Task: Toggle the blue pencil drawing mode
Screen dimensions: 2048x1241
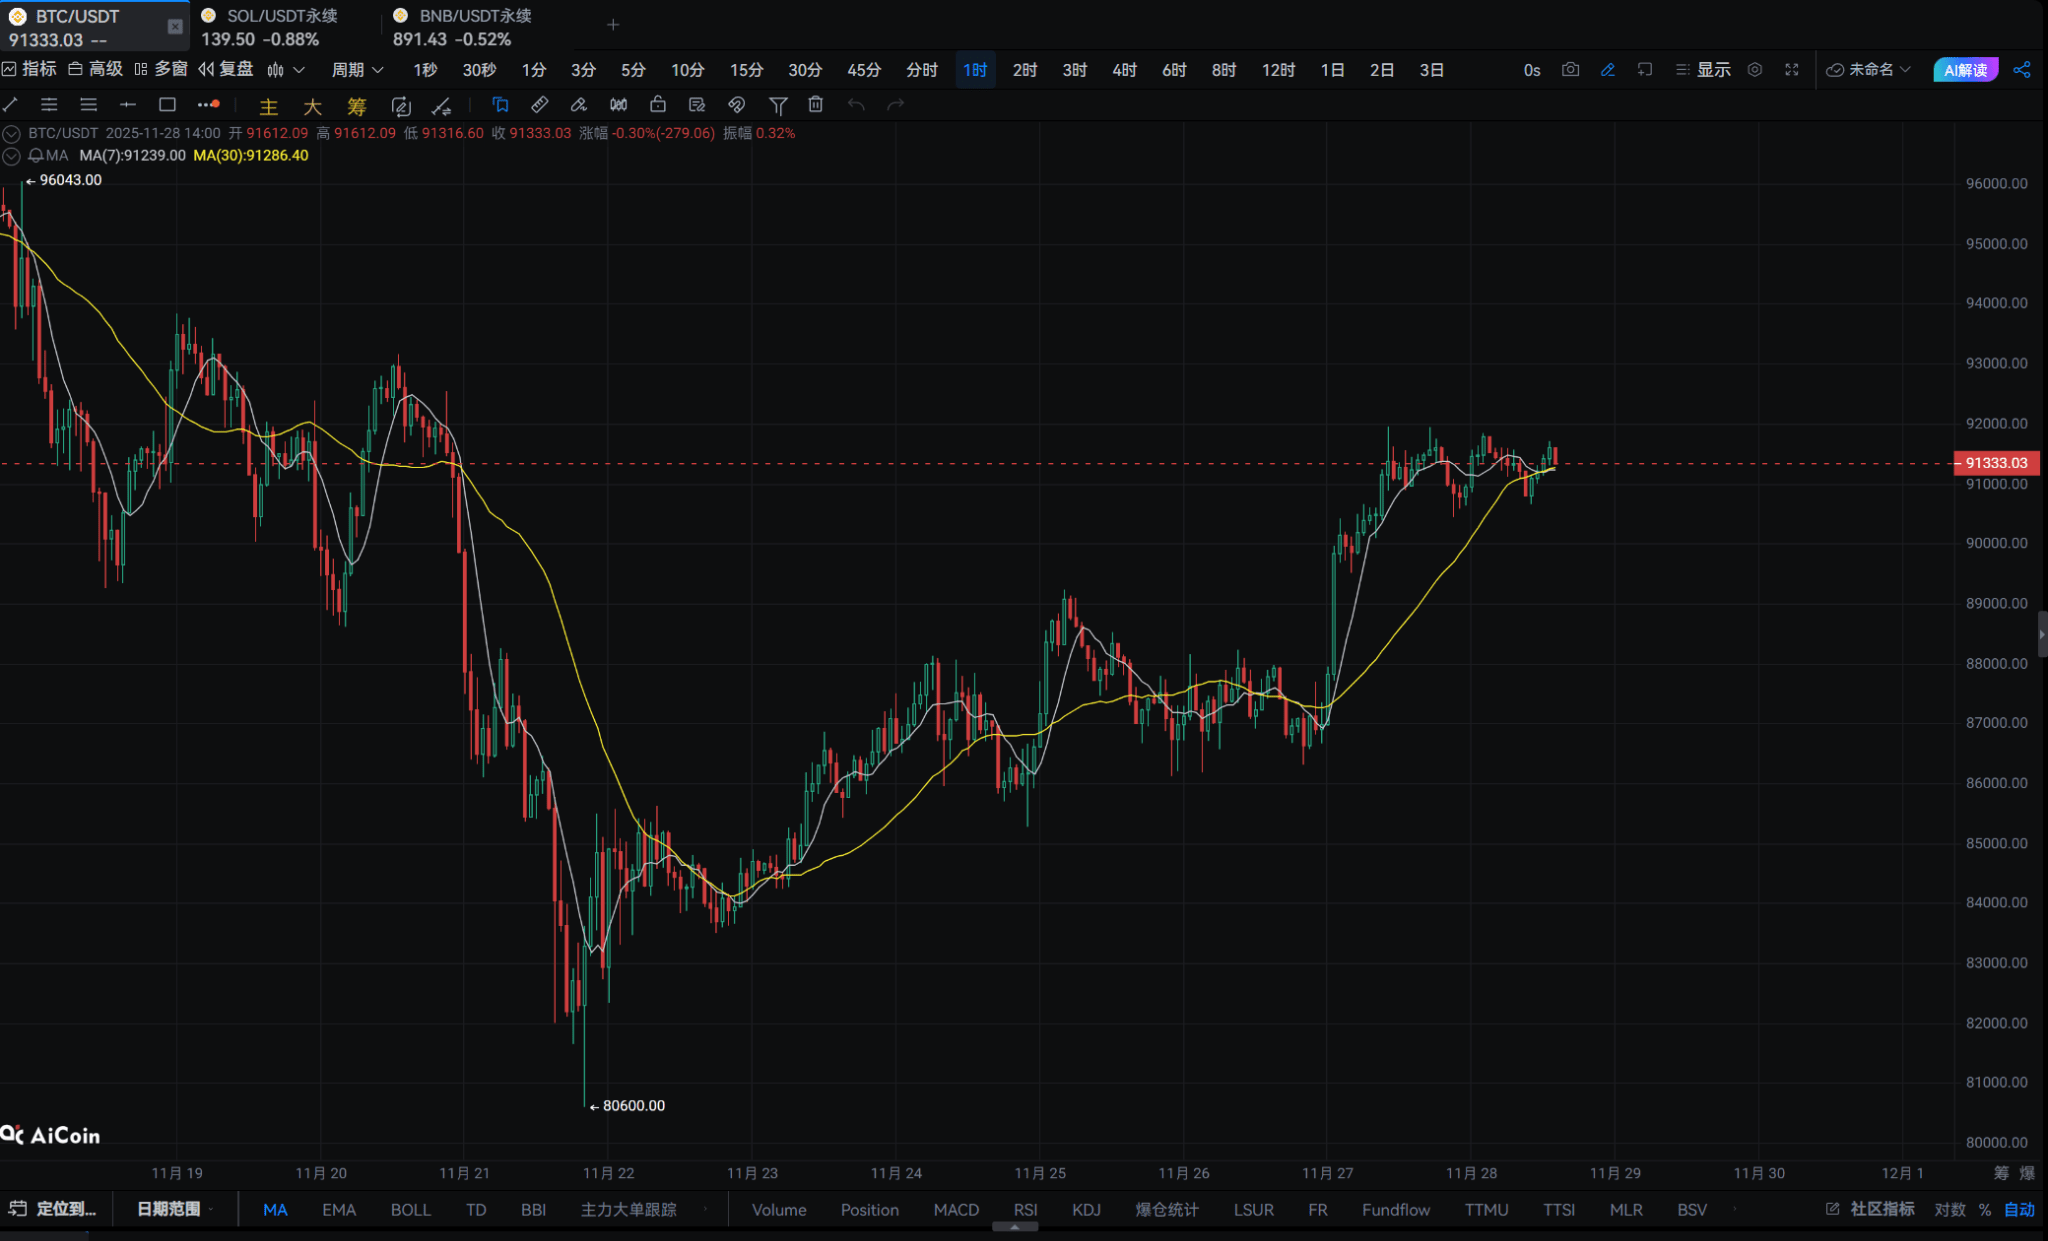Action: tap(1608, 70)
